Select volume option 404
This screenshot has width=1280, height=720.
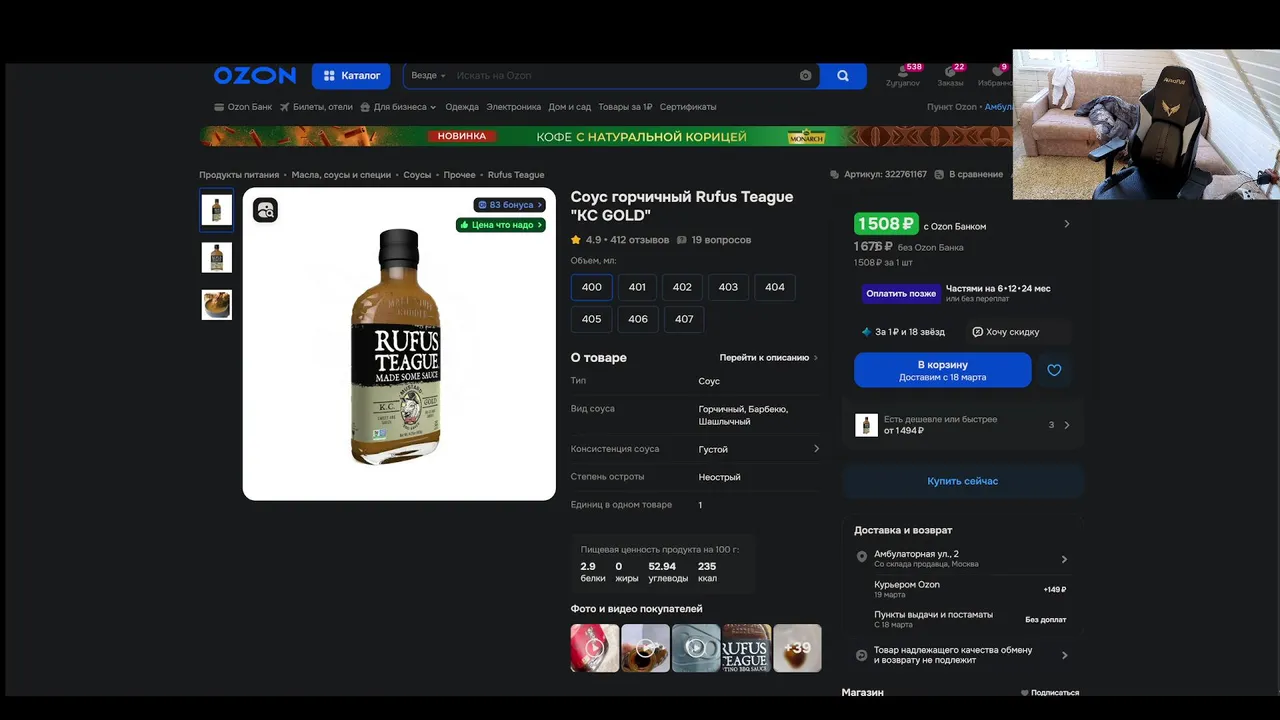(x=775, y=287)
